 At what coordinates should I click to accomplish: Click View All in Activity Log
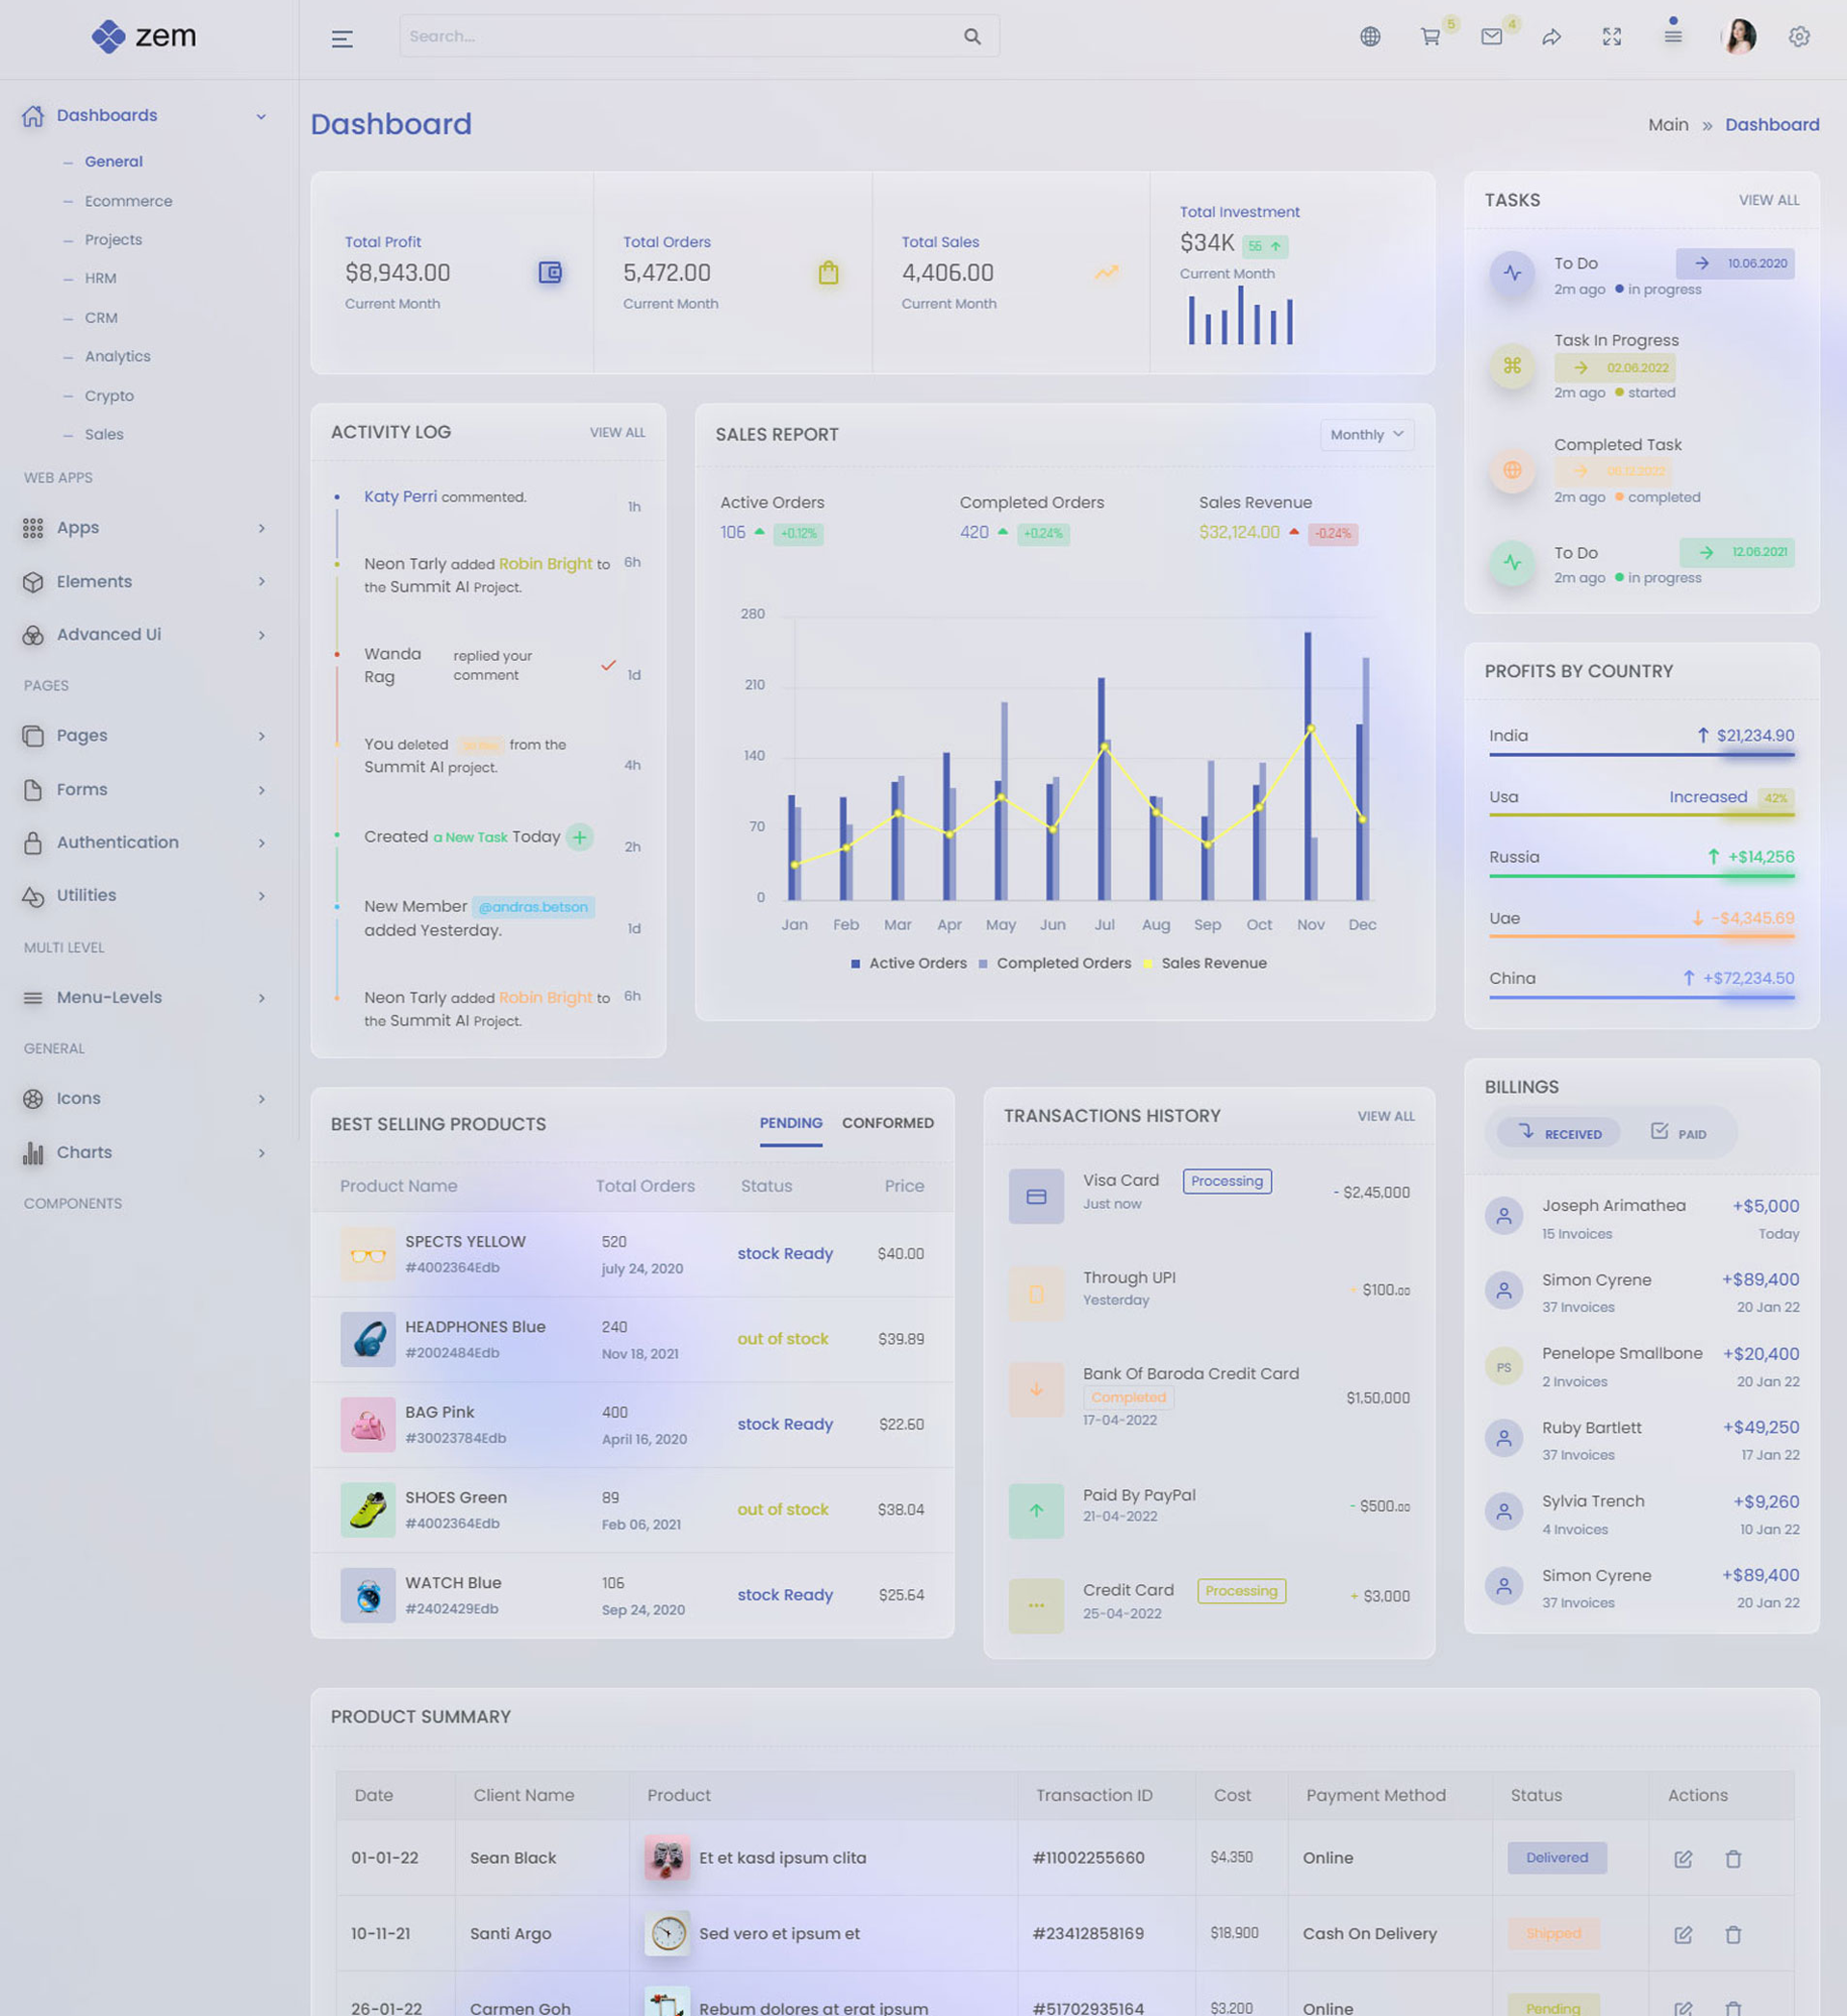617,432
